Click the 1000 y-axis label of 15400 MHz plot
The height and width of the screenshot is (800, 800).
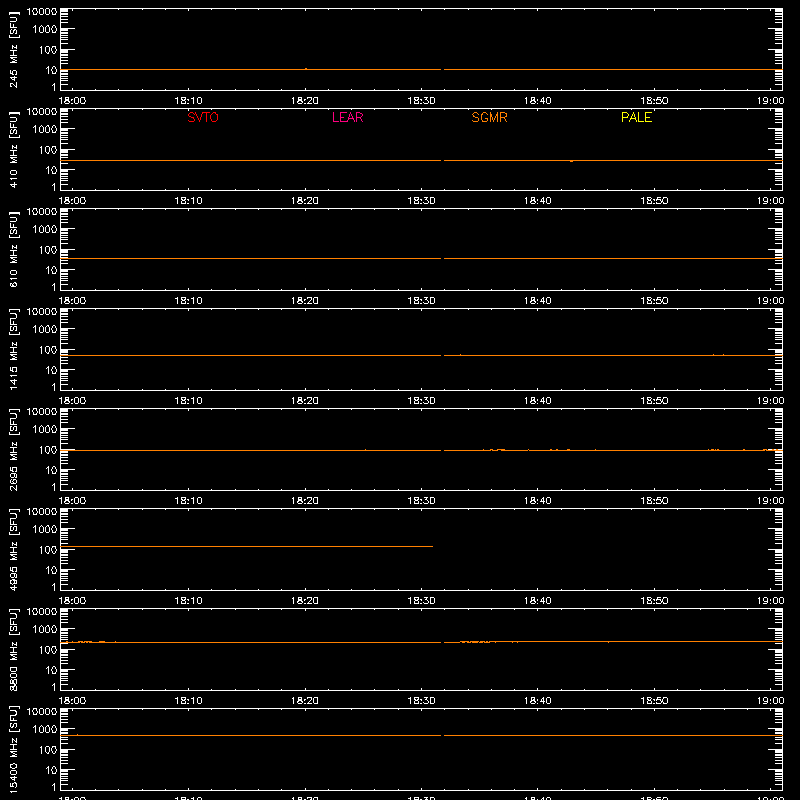[x=45, y=730]
